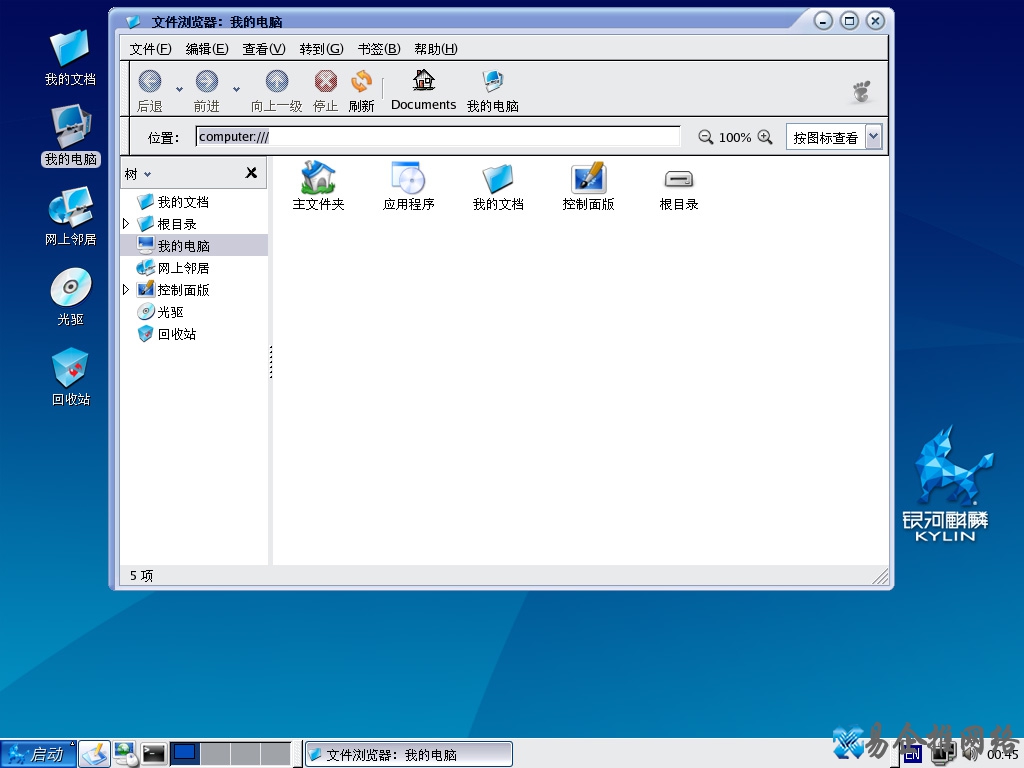Open the back history dropdown arrow
This screenshot has width=1024, height=768.
(179, 89)
